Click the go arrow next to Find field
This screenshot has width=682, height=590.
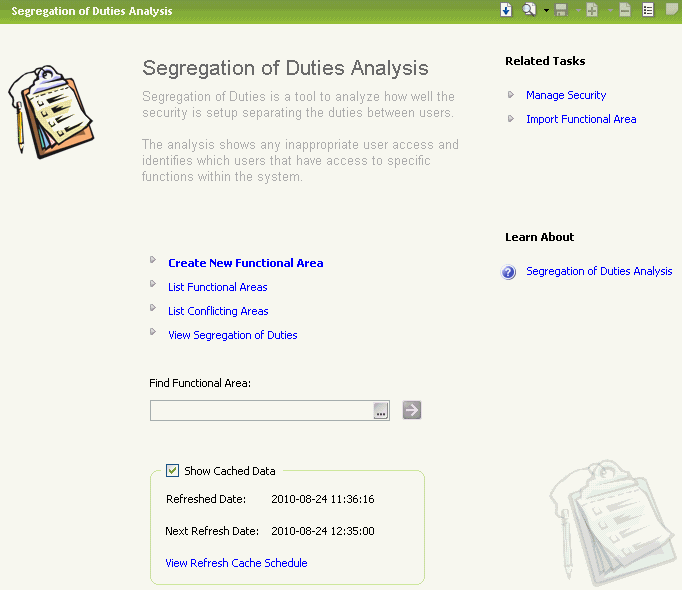coord(412,410)
